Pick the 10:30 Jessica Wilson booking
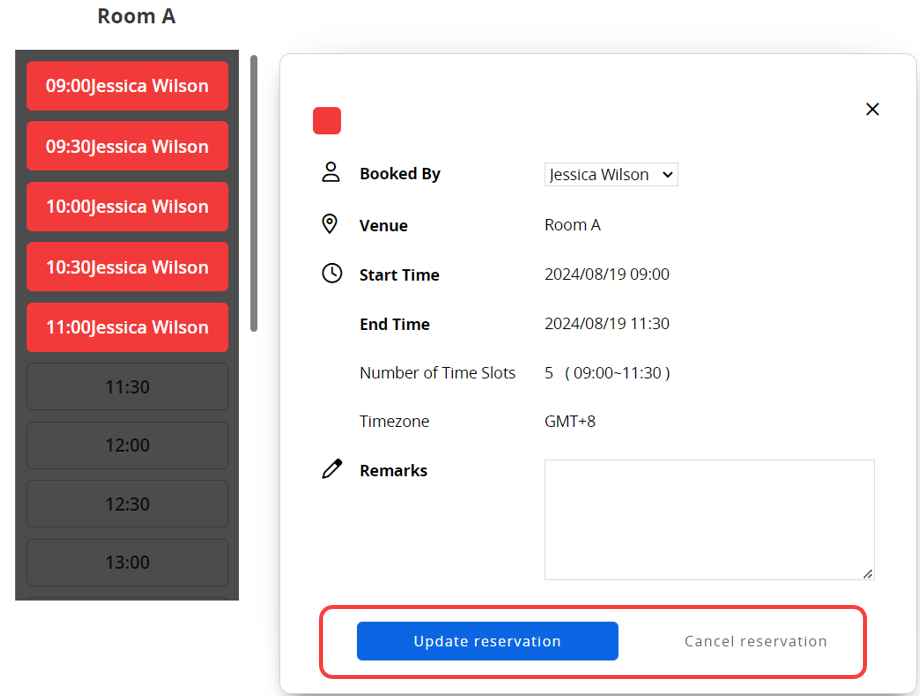This screenshot has width=920, height=696. click(x=127, y=267)
